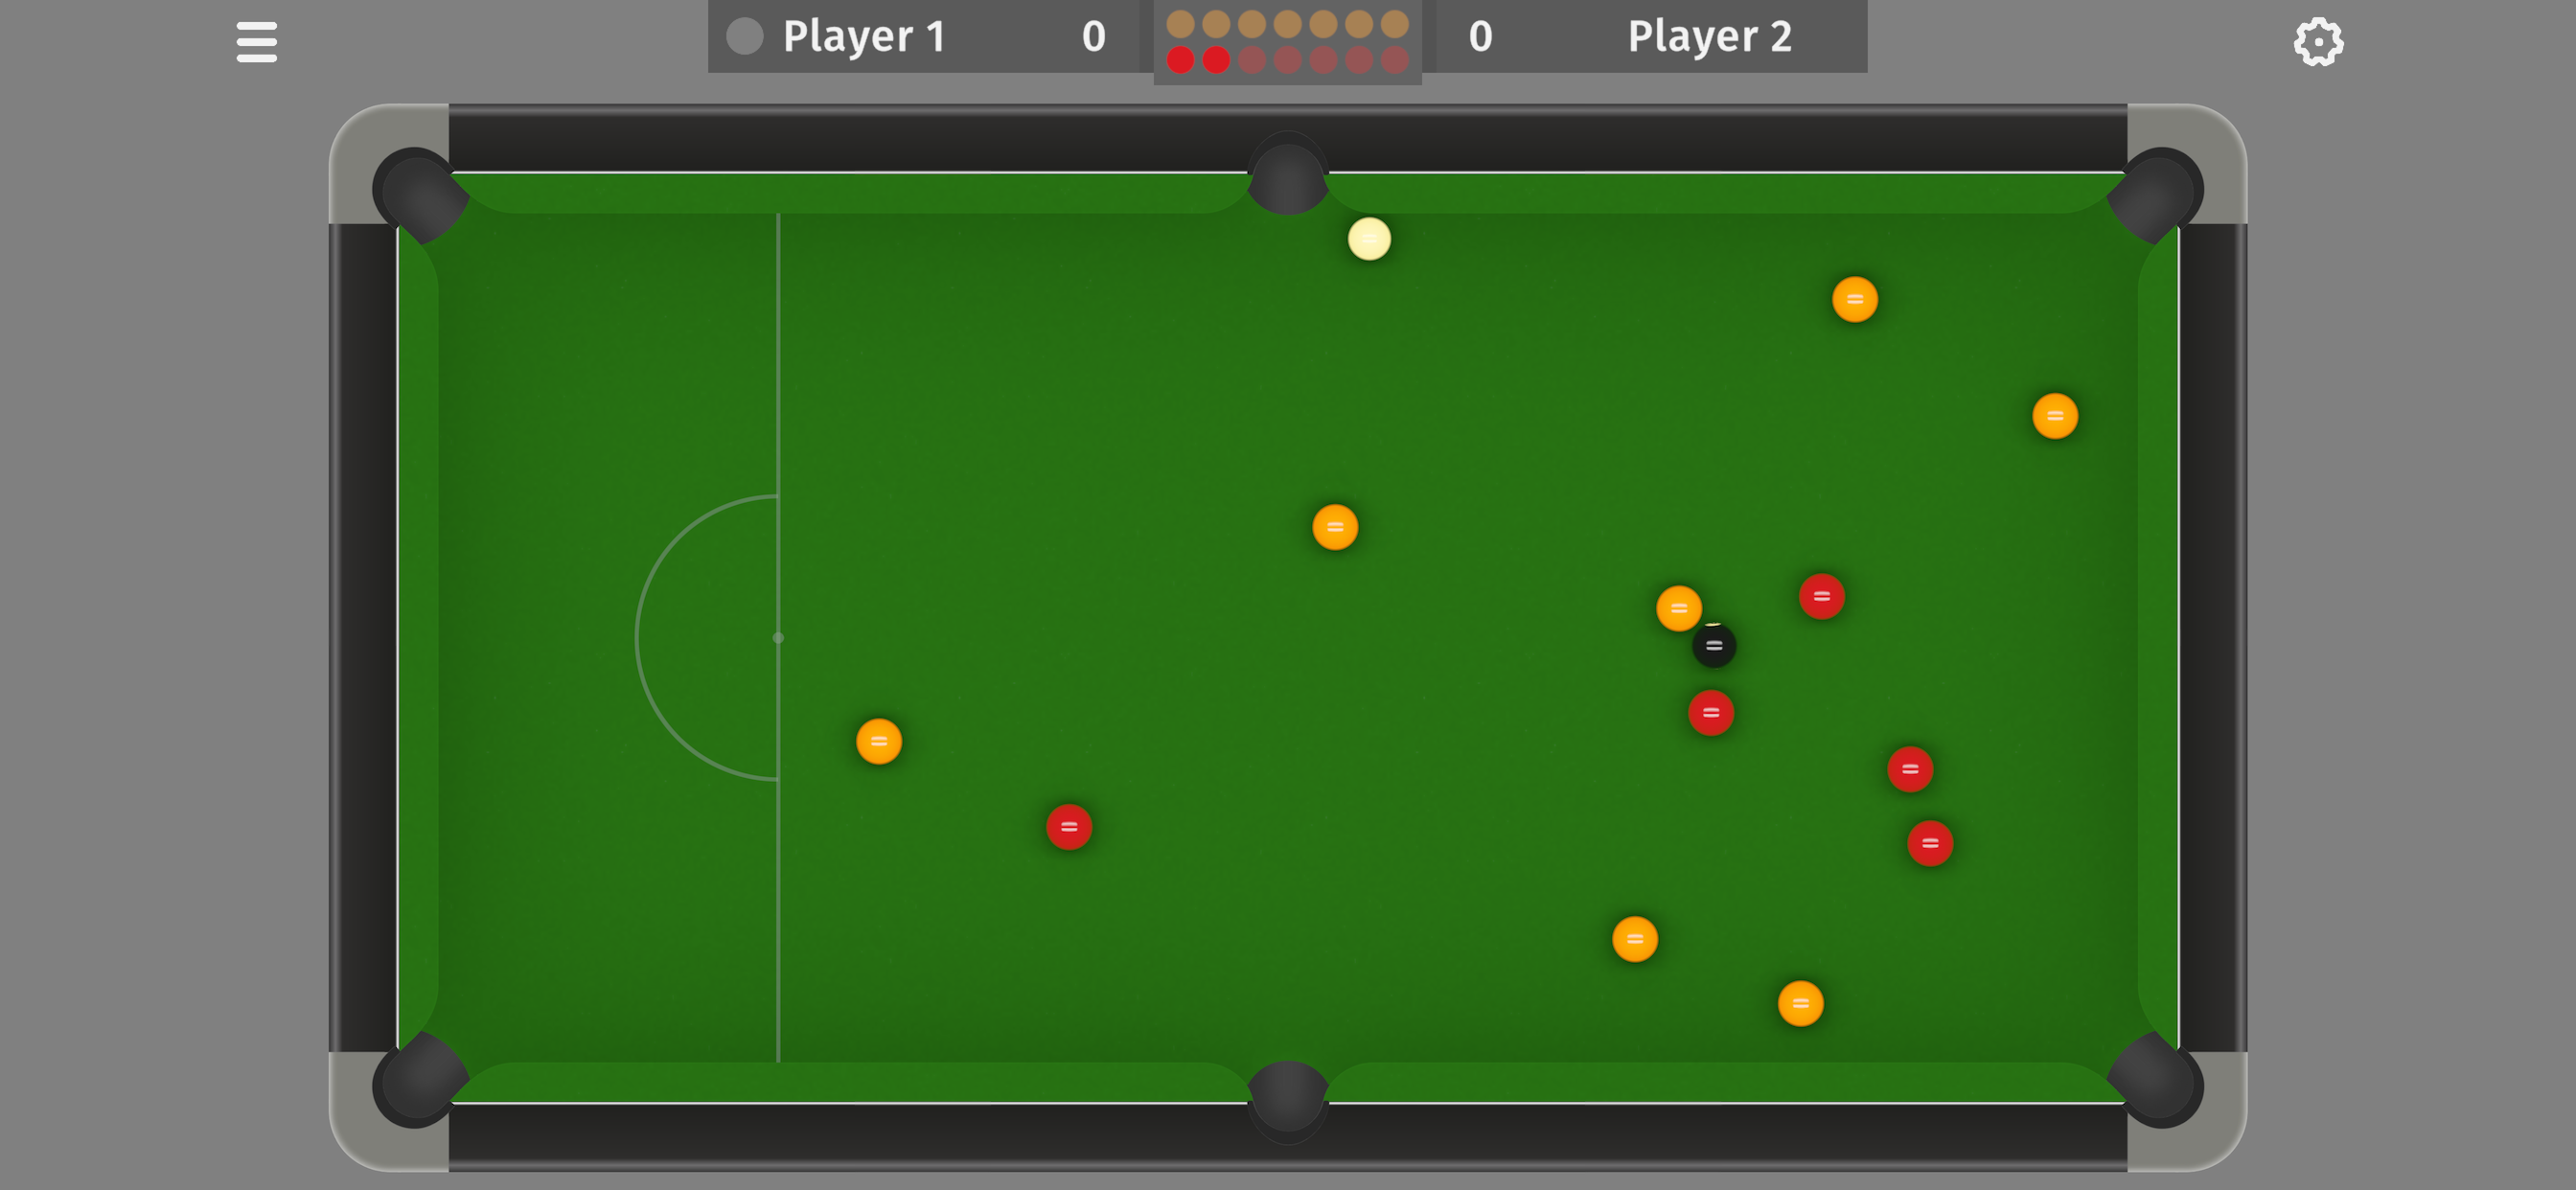
Task: Click the red ball directly below the black
Action: (x=1711, y=712)
